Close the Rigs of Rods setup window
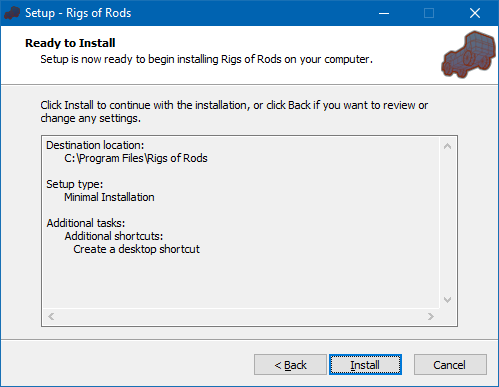Screen dimensions: 499x387 475,13
